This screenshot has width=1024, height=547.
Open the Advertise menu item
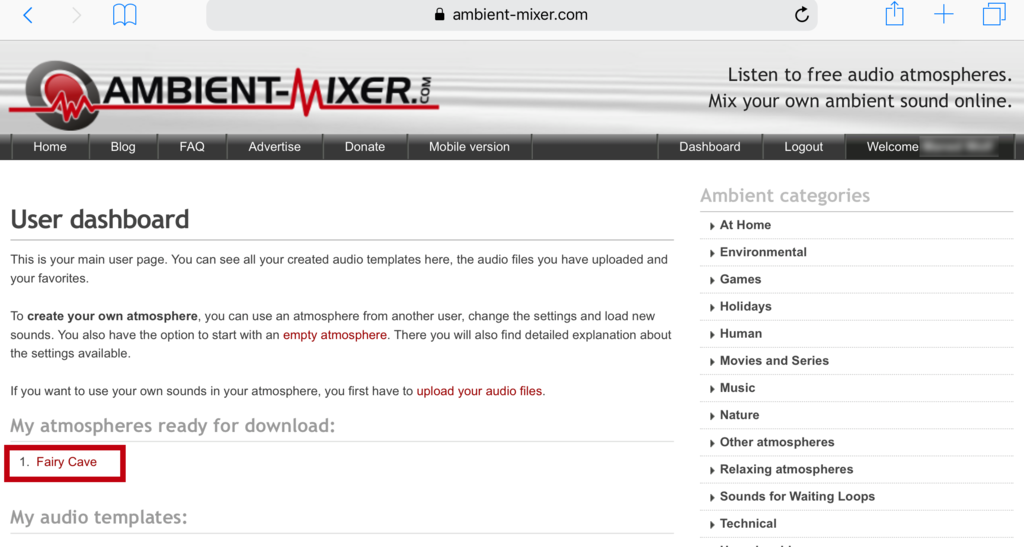pyautogui.click(x=274, y=147)
